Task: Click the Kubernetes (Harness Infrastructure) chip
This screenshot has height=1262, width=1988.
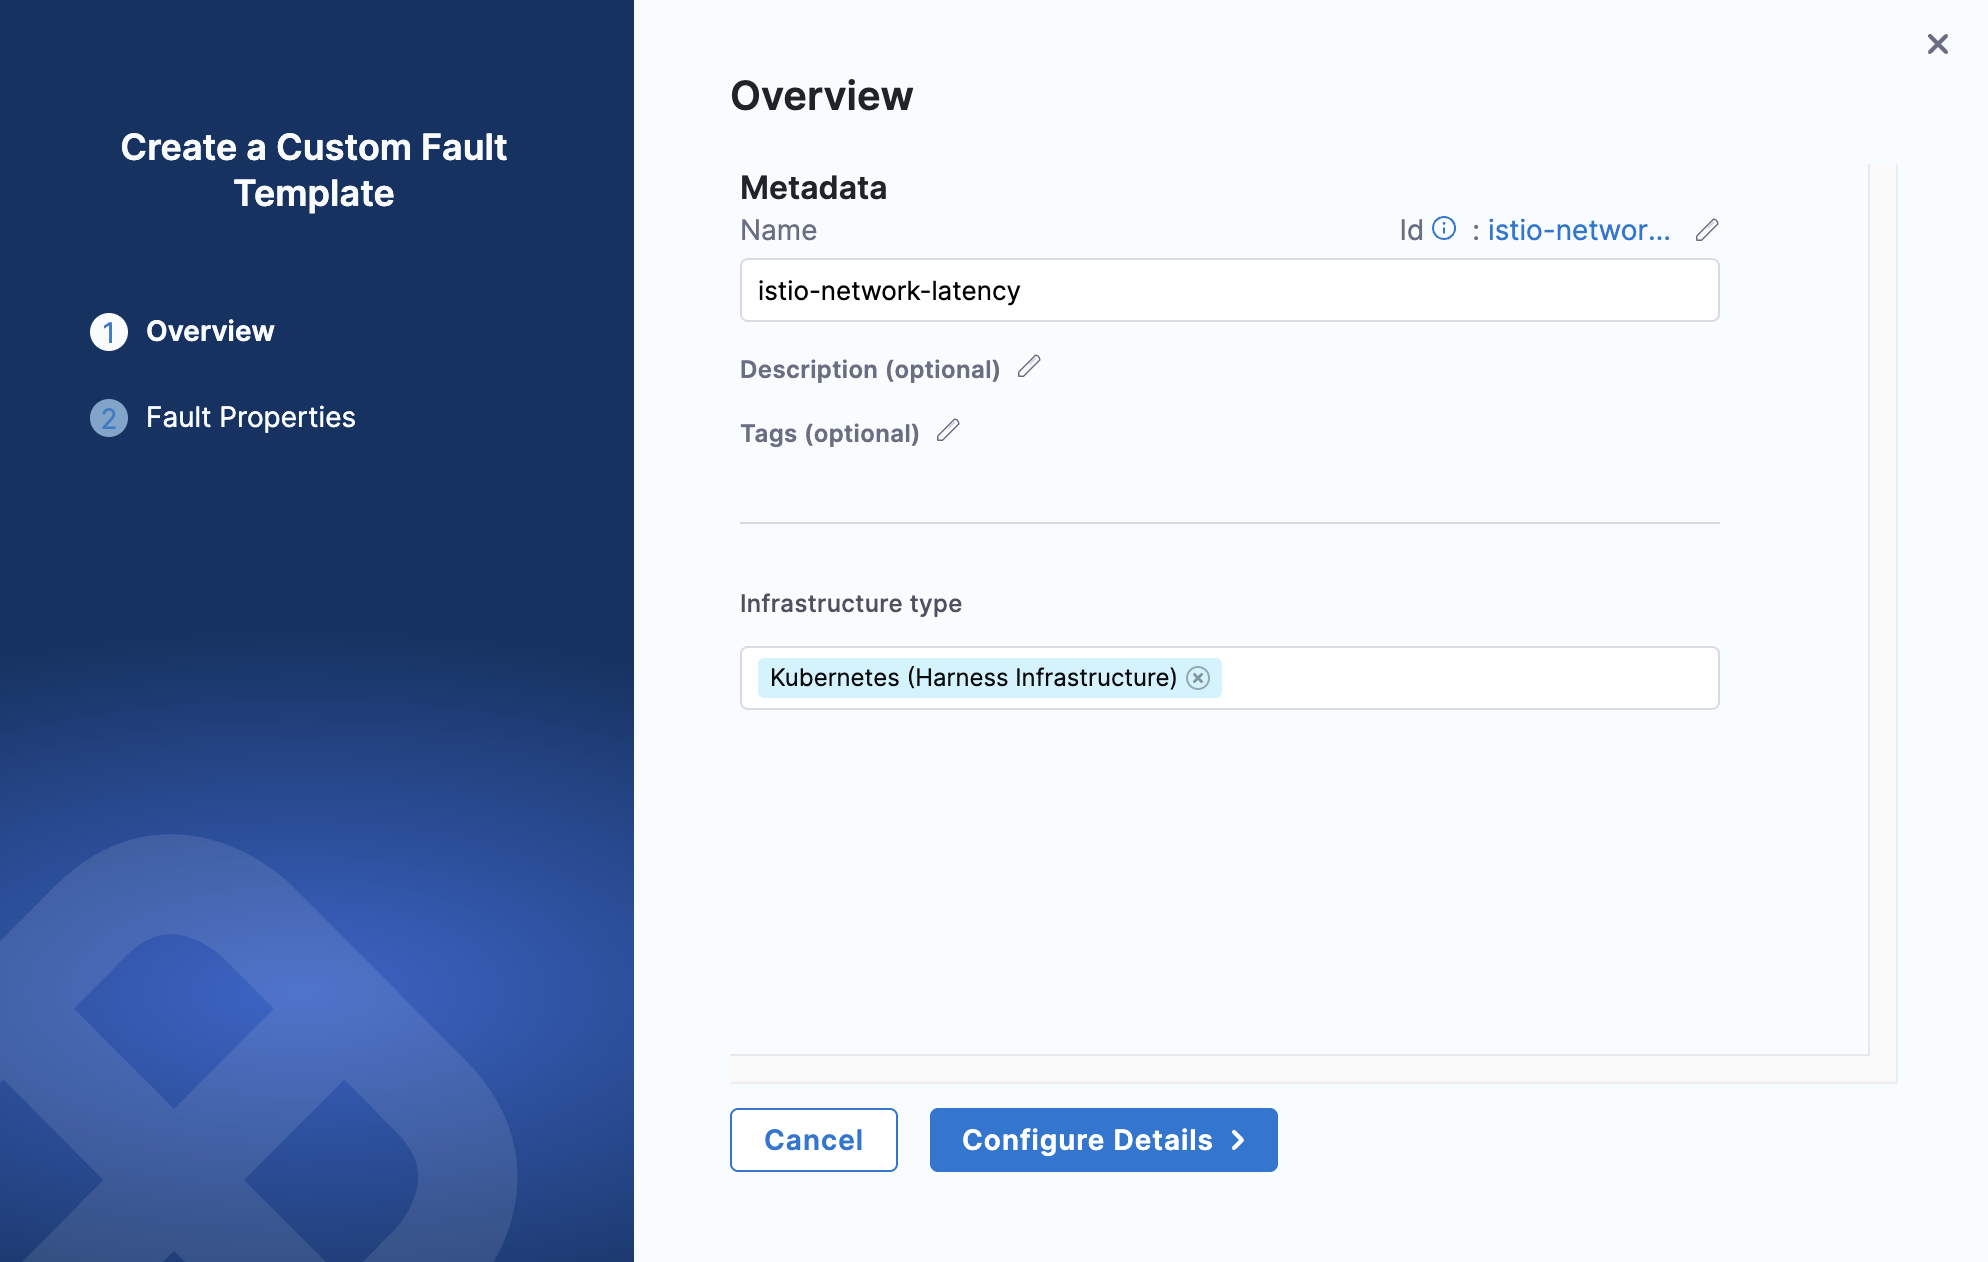Action: (972, 678)
